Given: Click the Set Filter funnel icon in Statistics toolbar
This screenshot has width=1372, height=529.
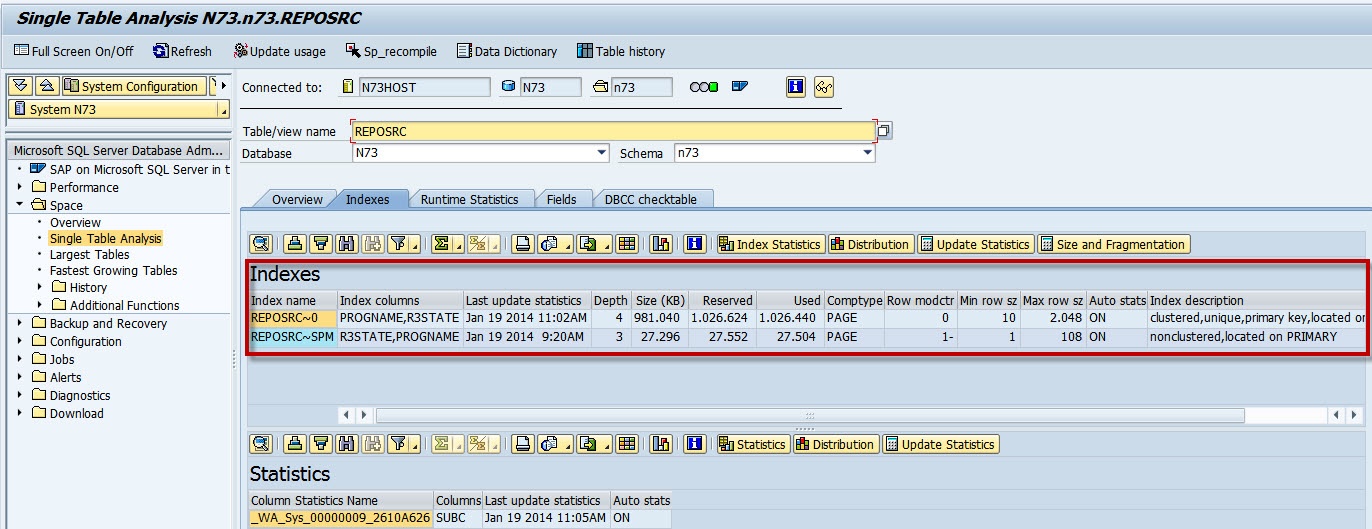Looking at the screenshot, I should coord(400,444).
